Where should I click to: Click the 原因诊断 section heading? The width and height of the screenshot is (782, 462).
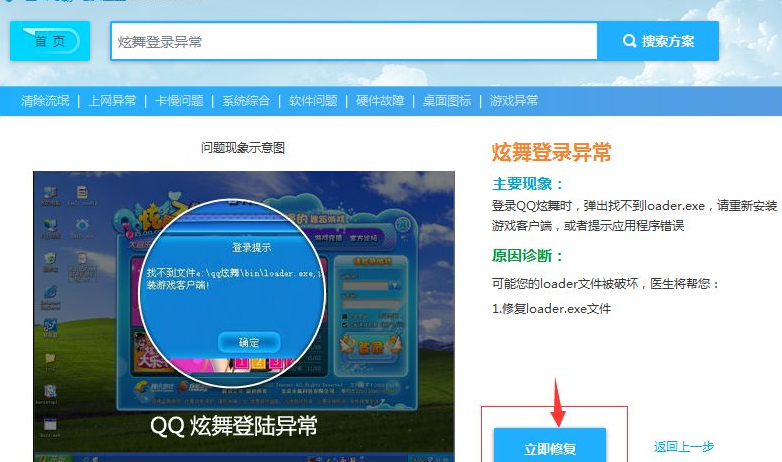point(528,255)
